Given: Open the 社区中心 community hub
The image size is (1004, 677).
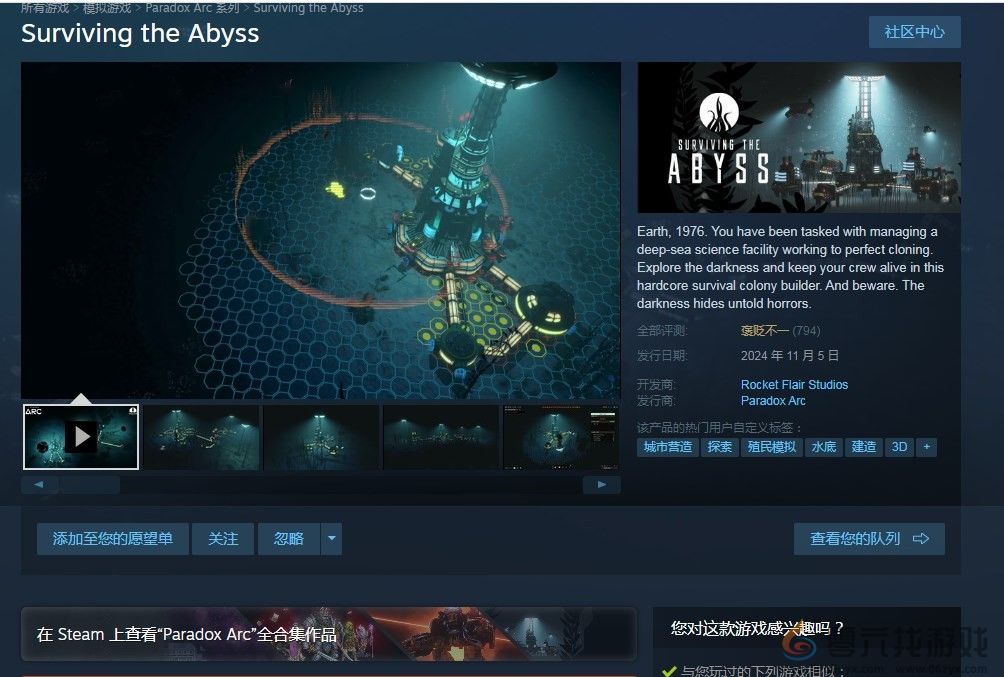Looking at the screenshot, I should [x=914, y=31].
